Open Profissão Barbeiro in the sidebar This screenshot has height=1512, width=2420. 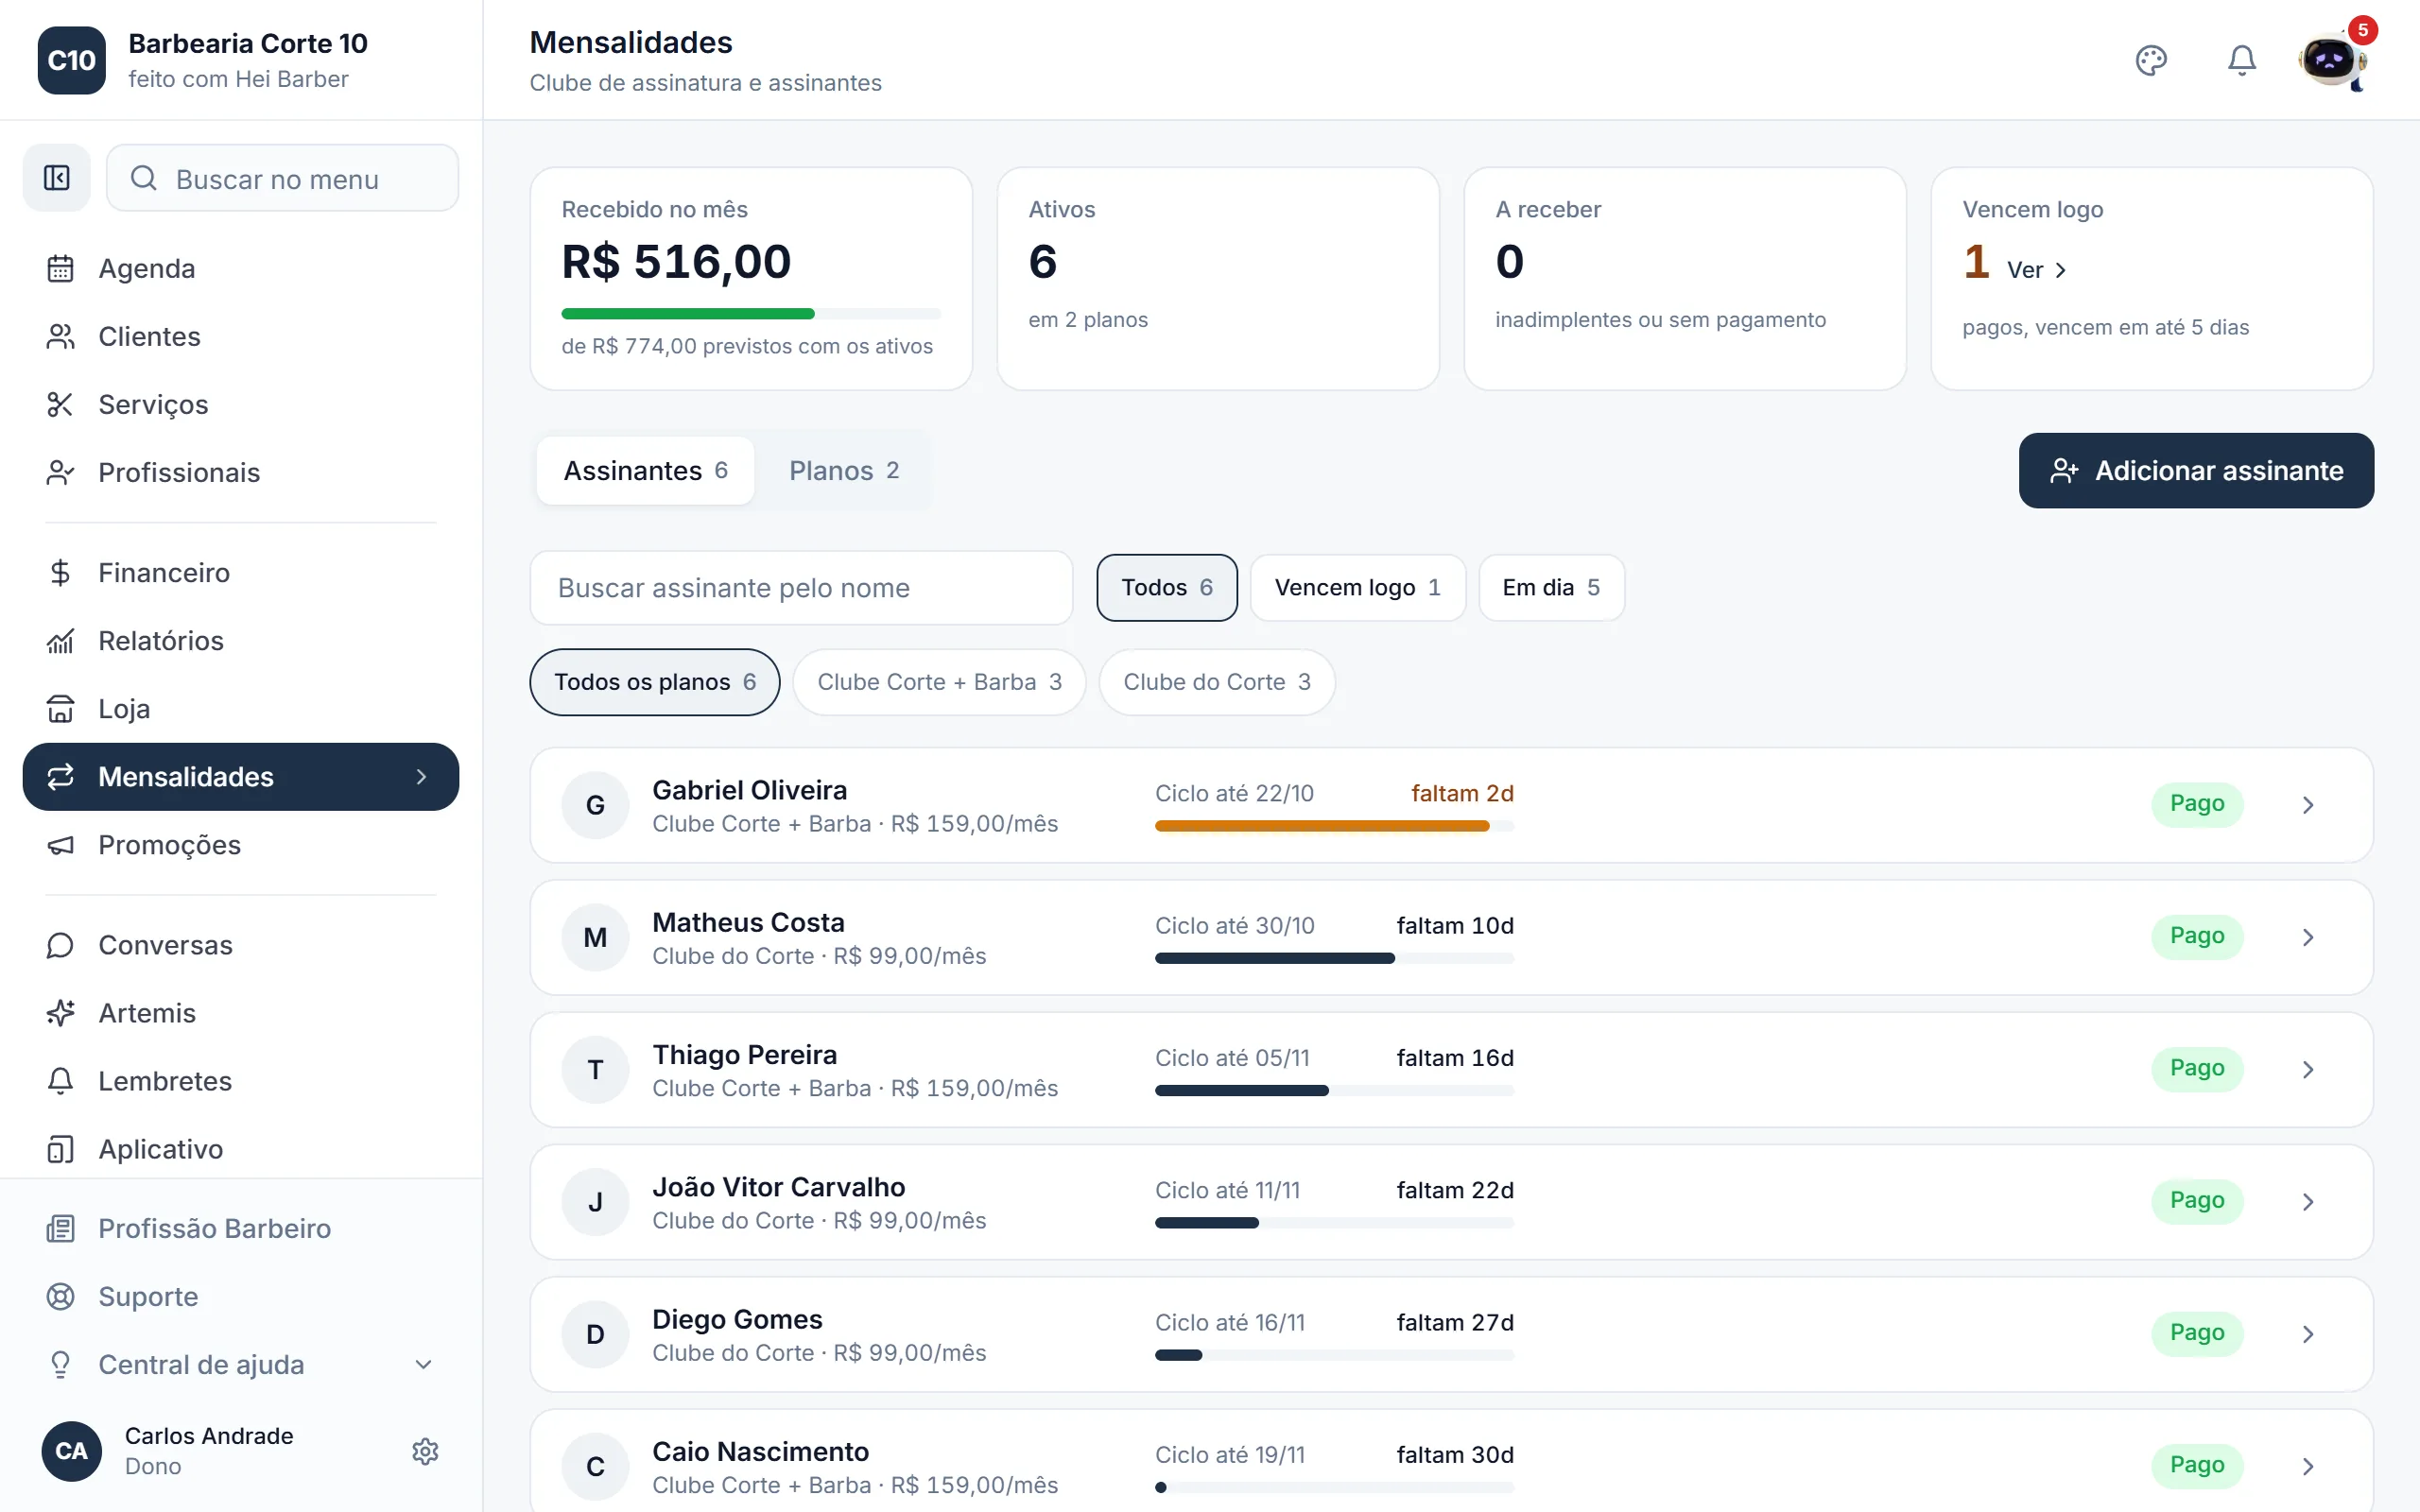tap(240, 1228)
